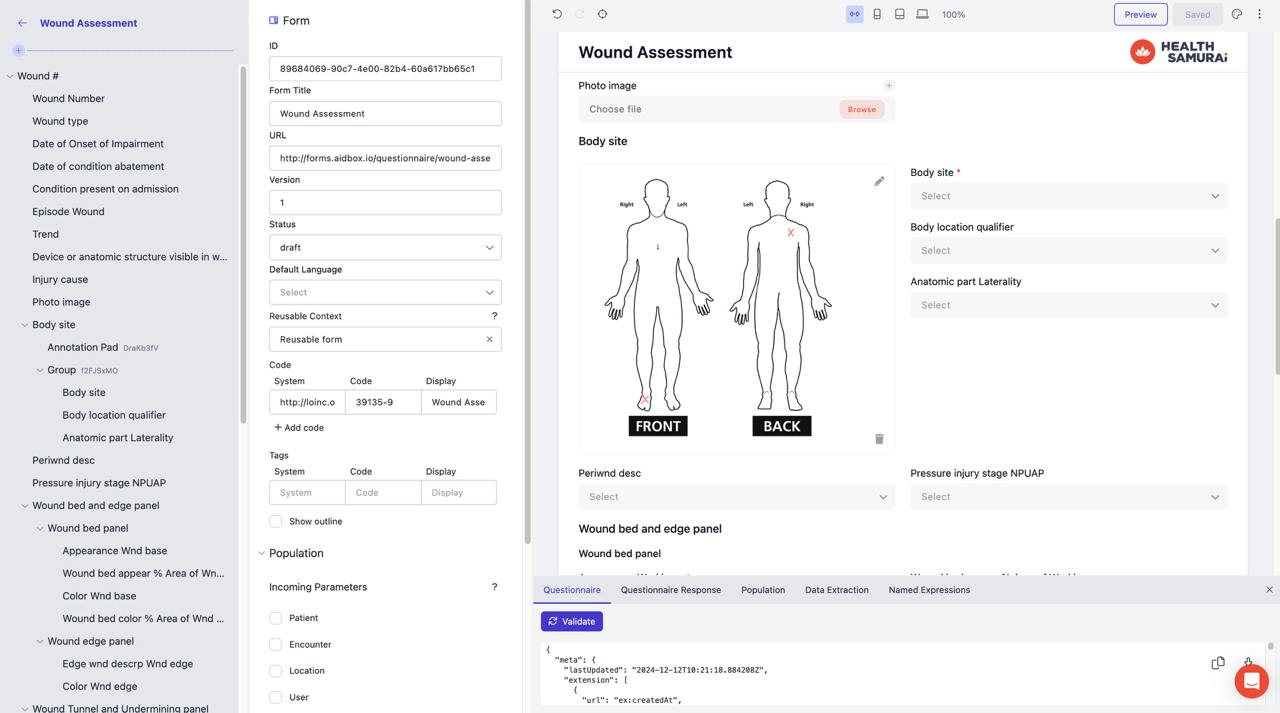Viewport: 1280px width, 713px height.
Task: Click the download icon in the Questionnaire JSON panel
Action: coord(1248,662)
